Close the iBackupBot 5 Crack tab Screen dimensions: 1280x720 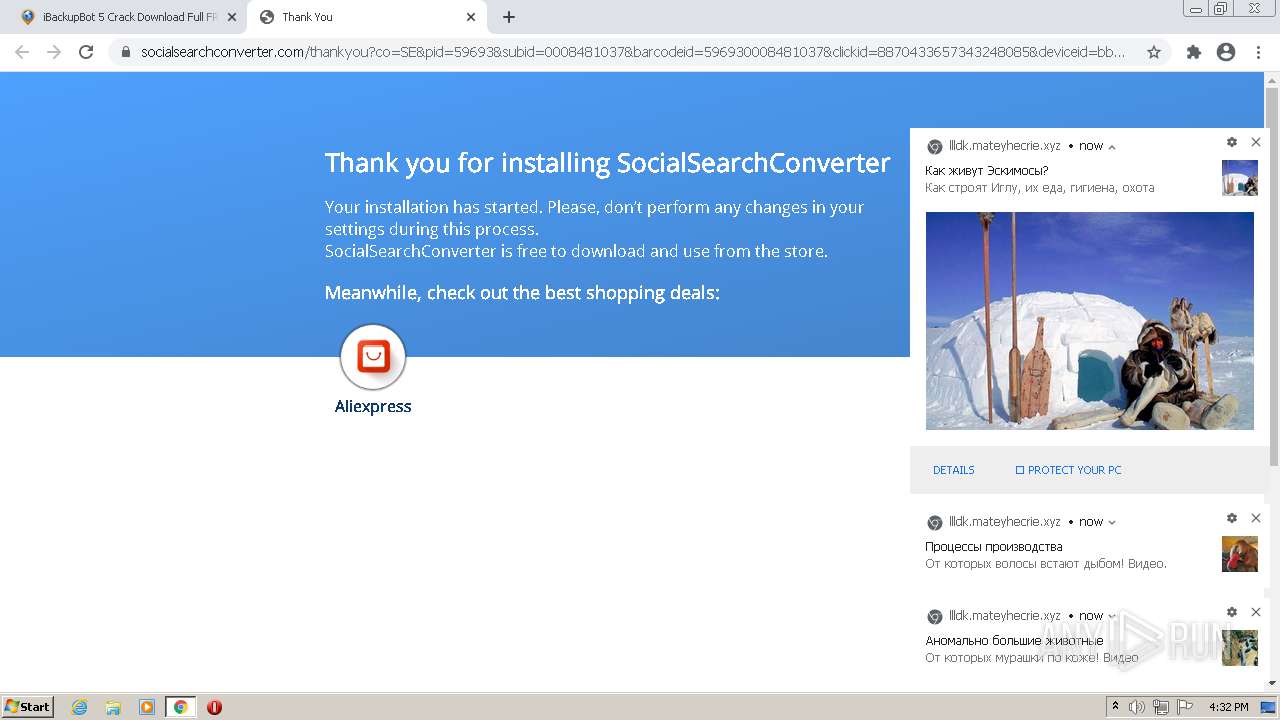coord(232,17)
